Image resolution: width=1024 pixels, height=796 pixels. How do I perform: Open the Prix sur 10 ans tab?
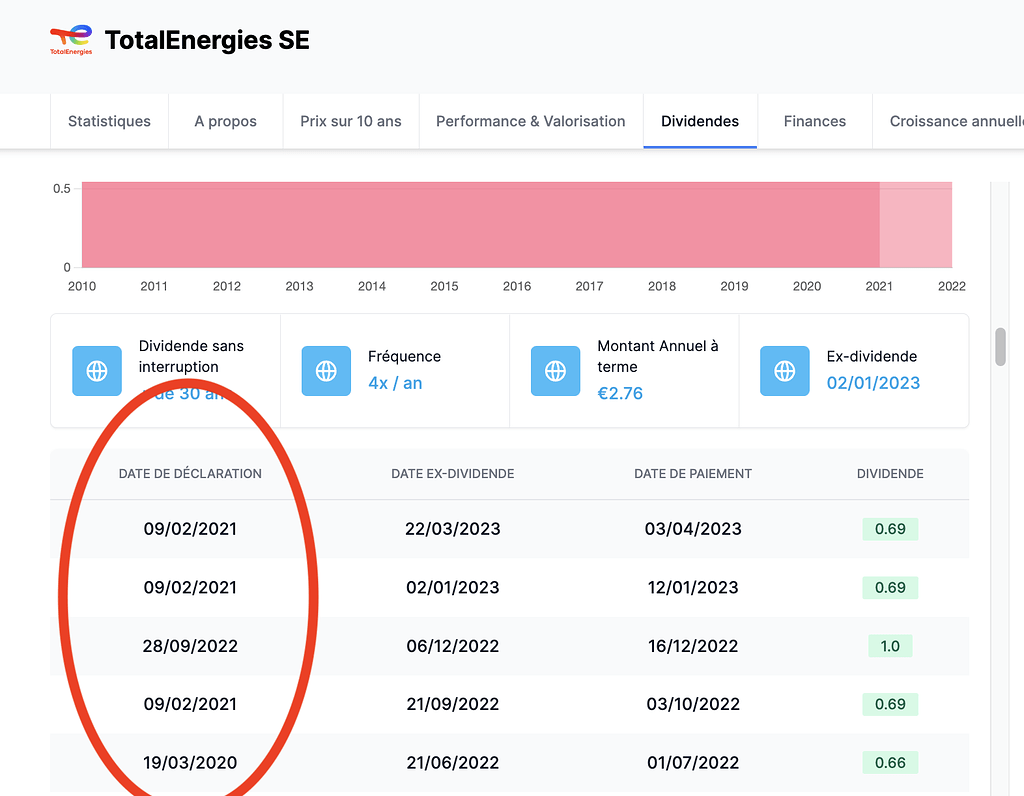(350, 121)
